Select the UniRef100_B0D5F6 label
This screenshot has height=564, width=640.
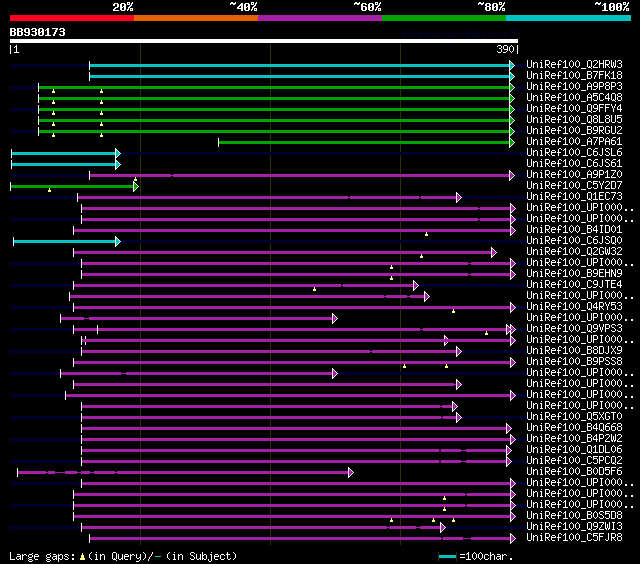pyautogui.click(x=574, y=472)
